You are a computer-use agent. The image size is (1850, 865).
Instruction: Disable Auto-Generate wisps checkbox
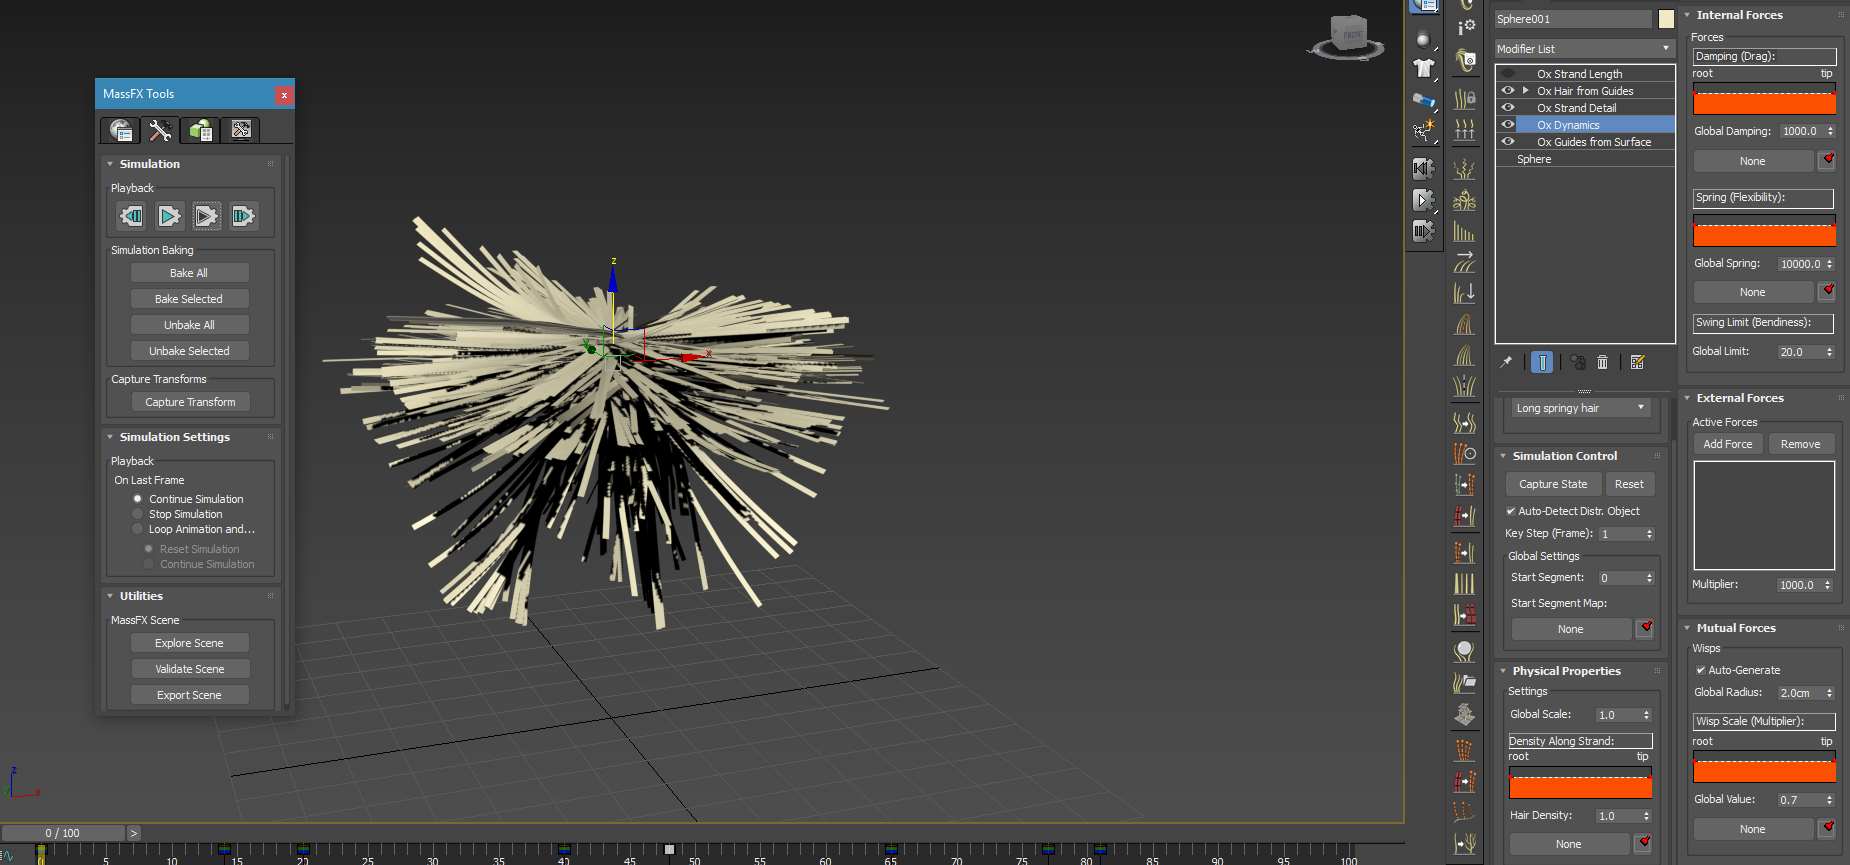[1701, 670]
